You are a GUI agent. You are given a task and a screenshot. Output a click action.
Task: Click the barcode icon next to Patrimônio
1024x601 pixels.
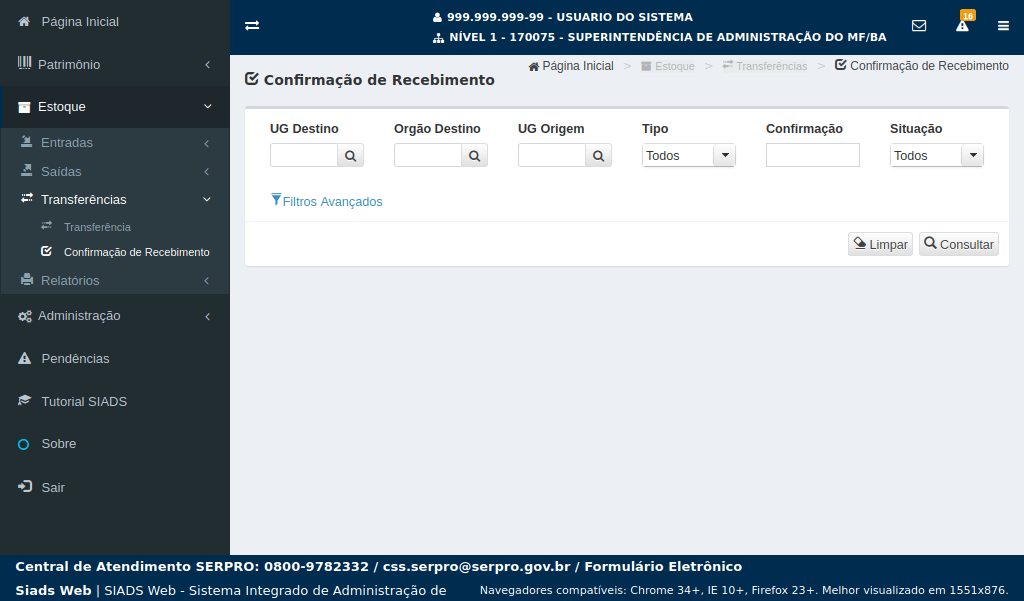coord(24,63)
